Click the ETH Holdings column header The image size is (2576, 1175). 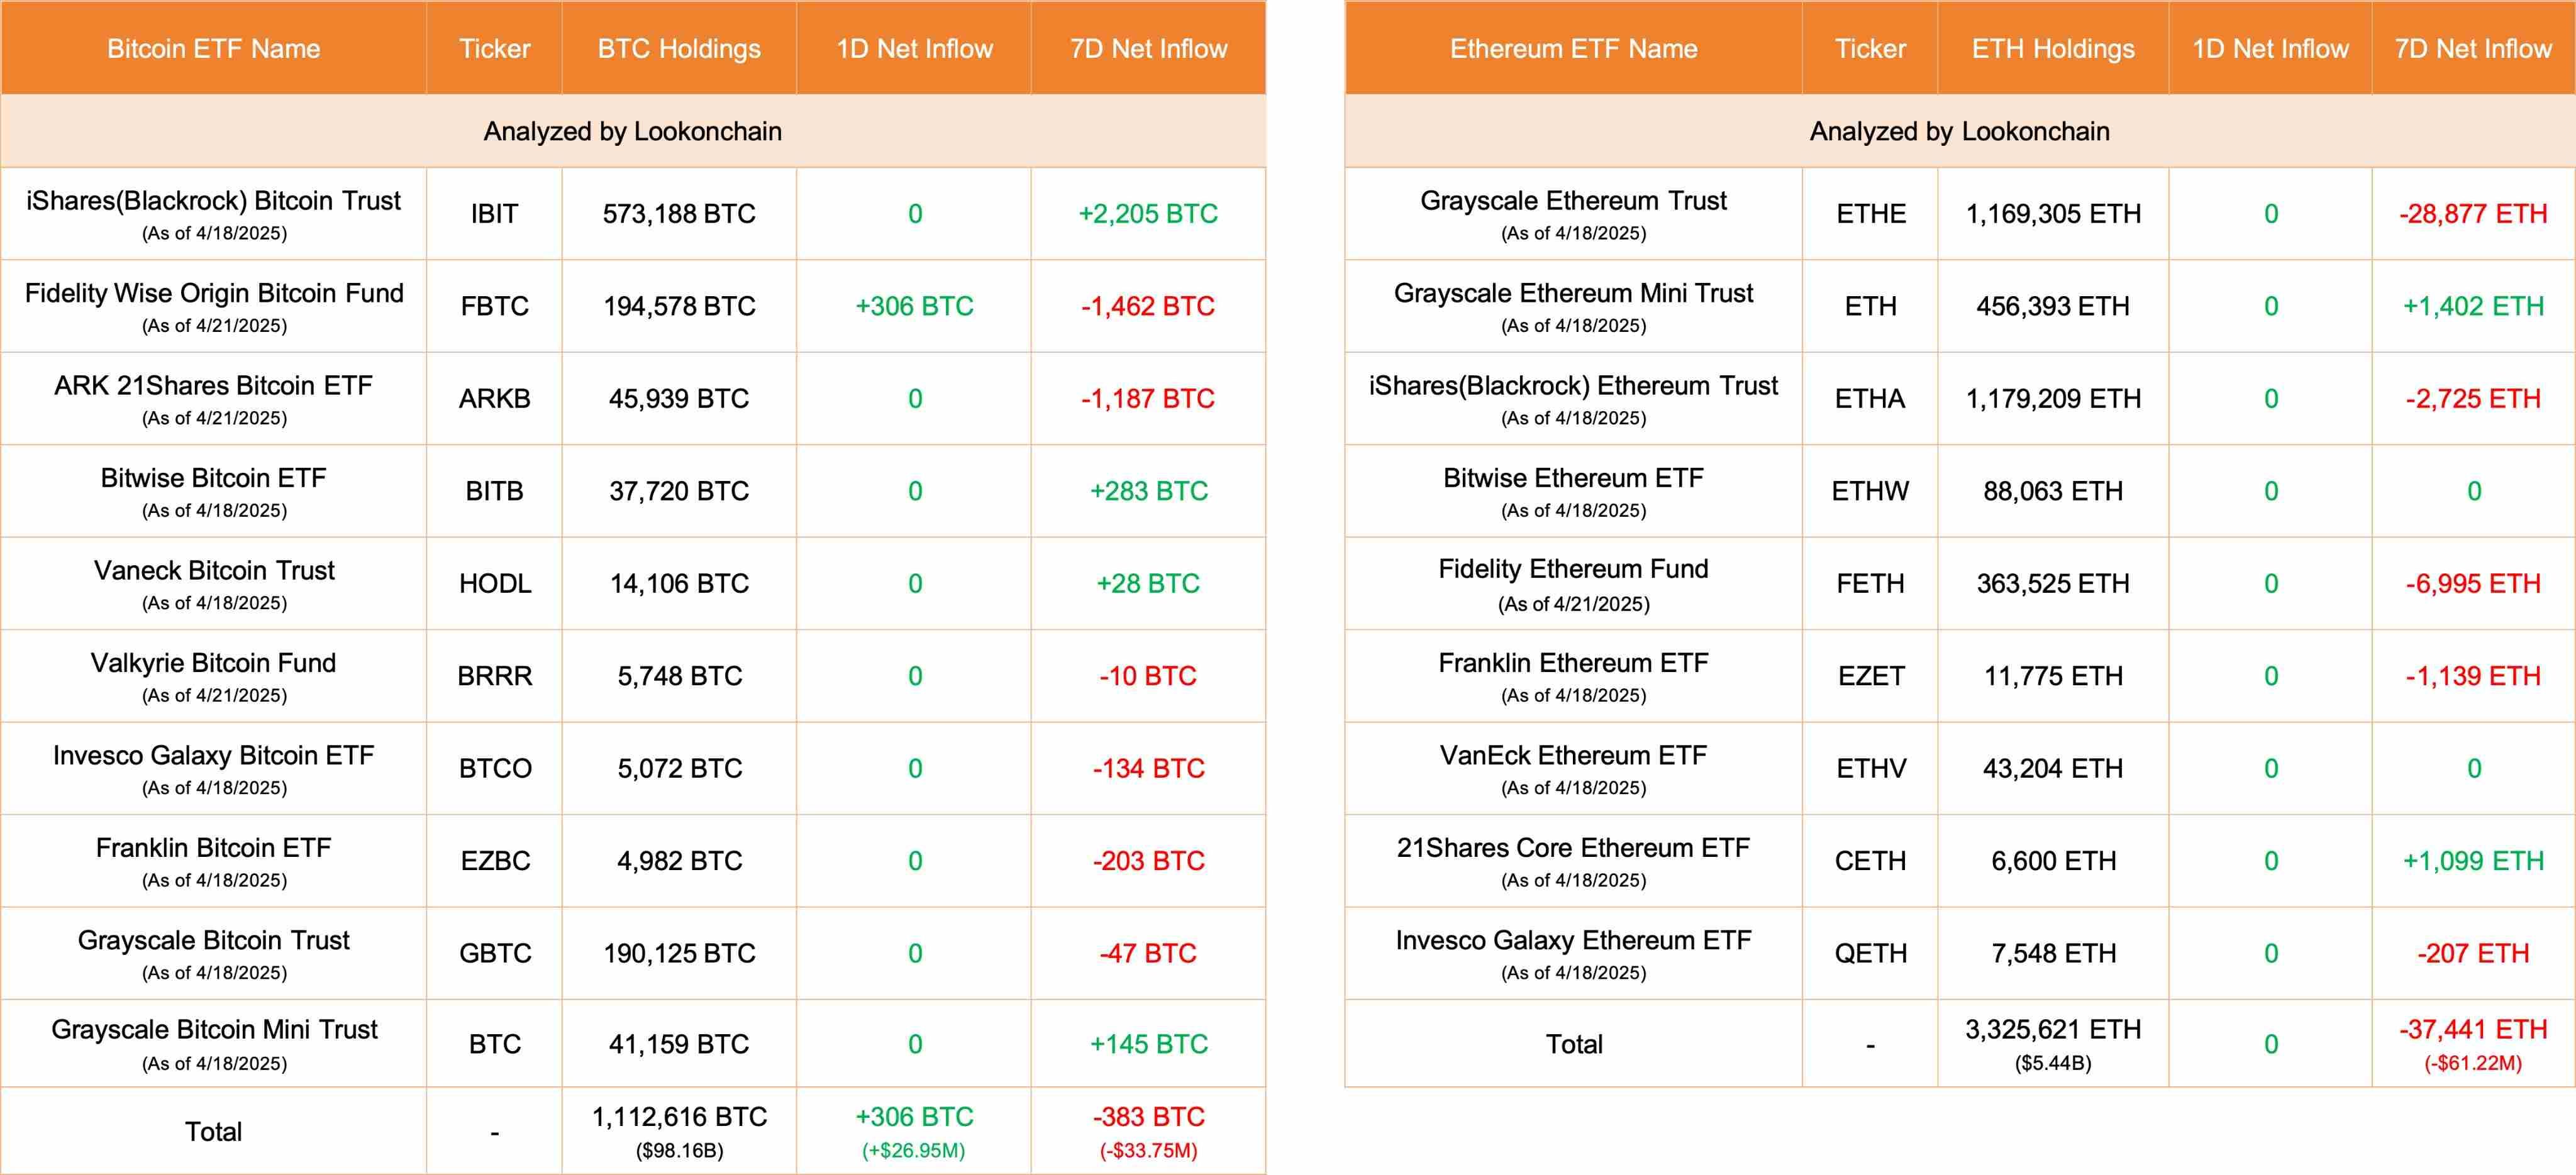coord(2052,49)
